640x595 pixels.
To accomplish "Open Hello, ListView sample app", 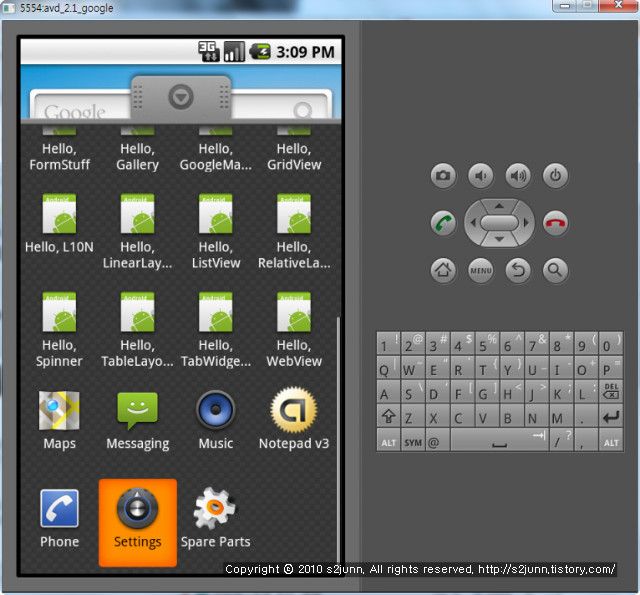I will coord(216,231).
